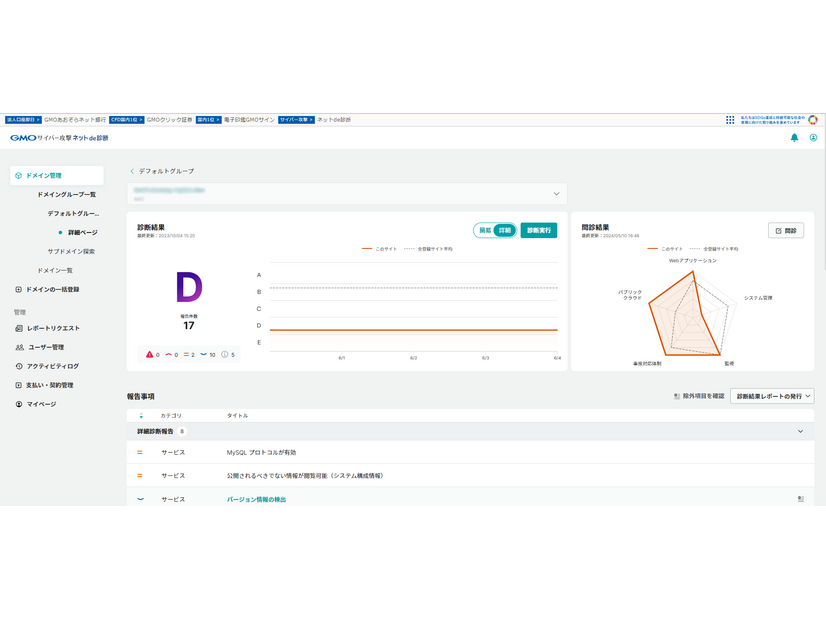Switch diagnosis view to 詳細

505,230
